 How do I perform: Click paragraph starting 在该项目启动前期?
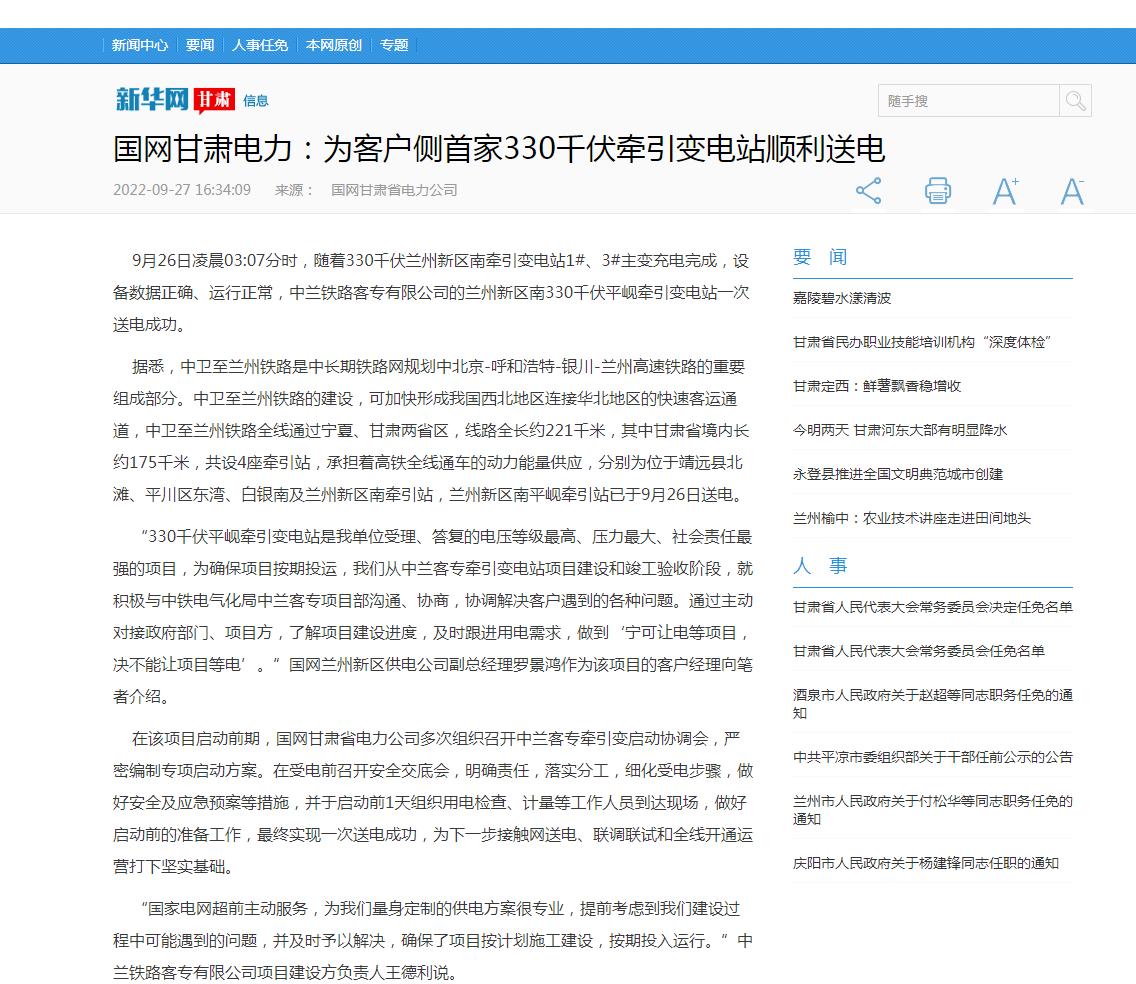point(433,803)
